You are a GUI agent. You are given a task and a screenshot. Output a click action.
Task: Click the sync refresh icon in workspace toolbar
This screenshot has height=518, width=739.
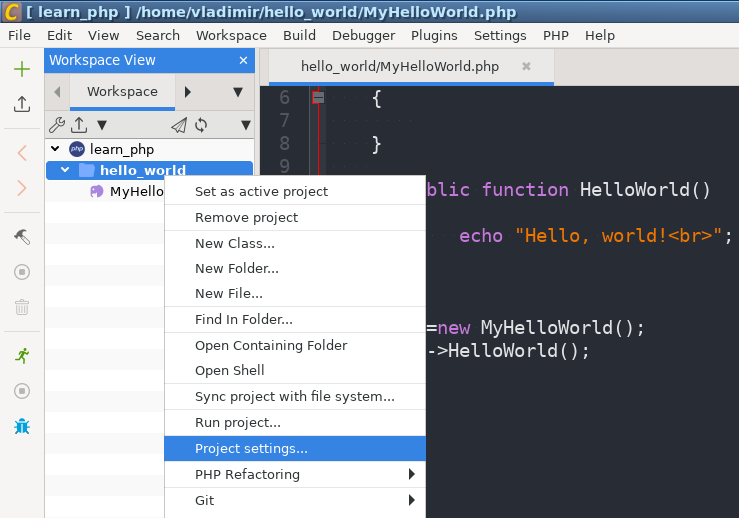[x=201, y=125]
